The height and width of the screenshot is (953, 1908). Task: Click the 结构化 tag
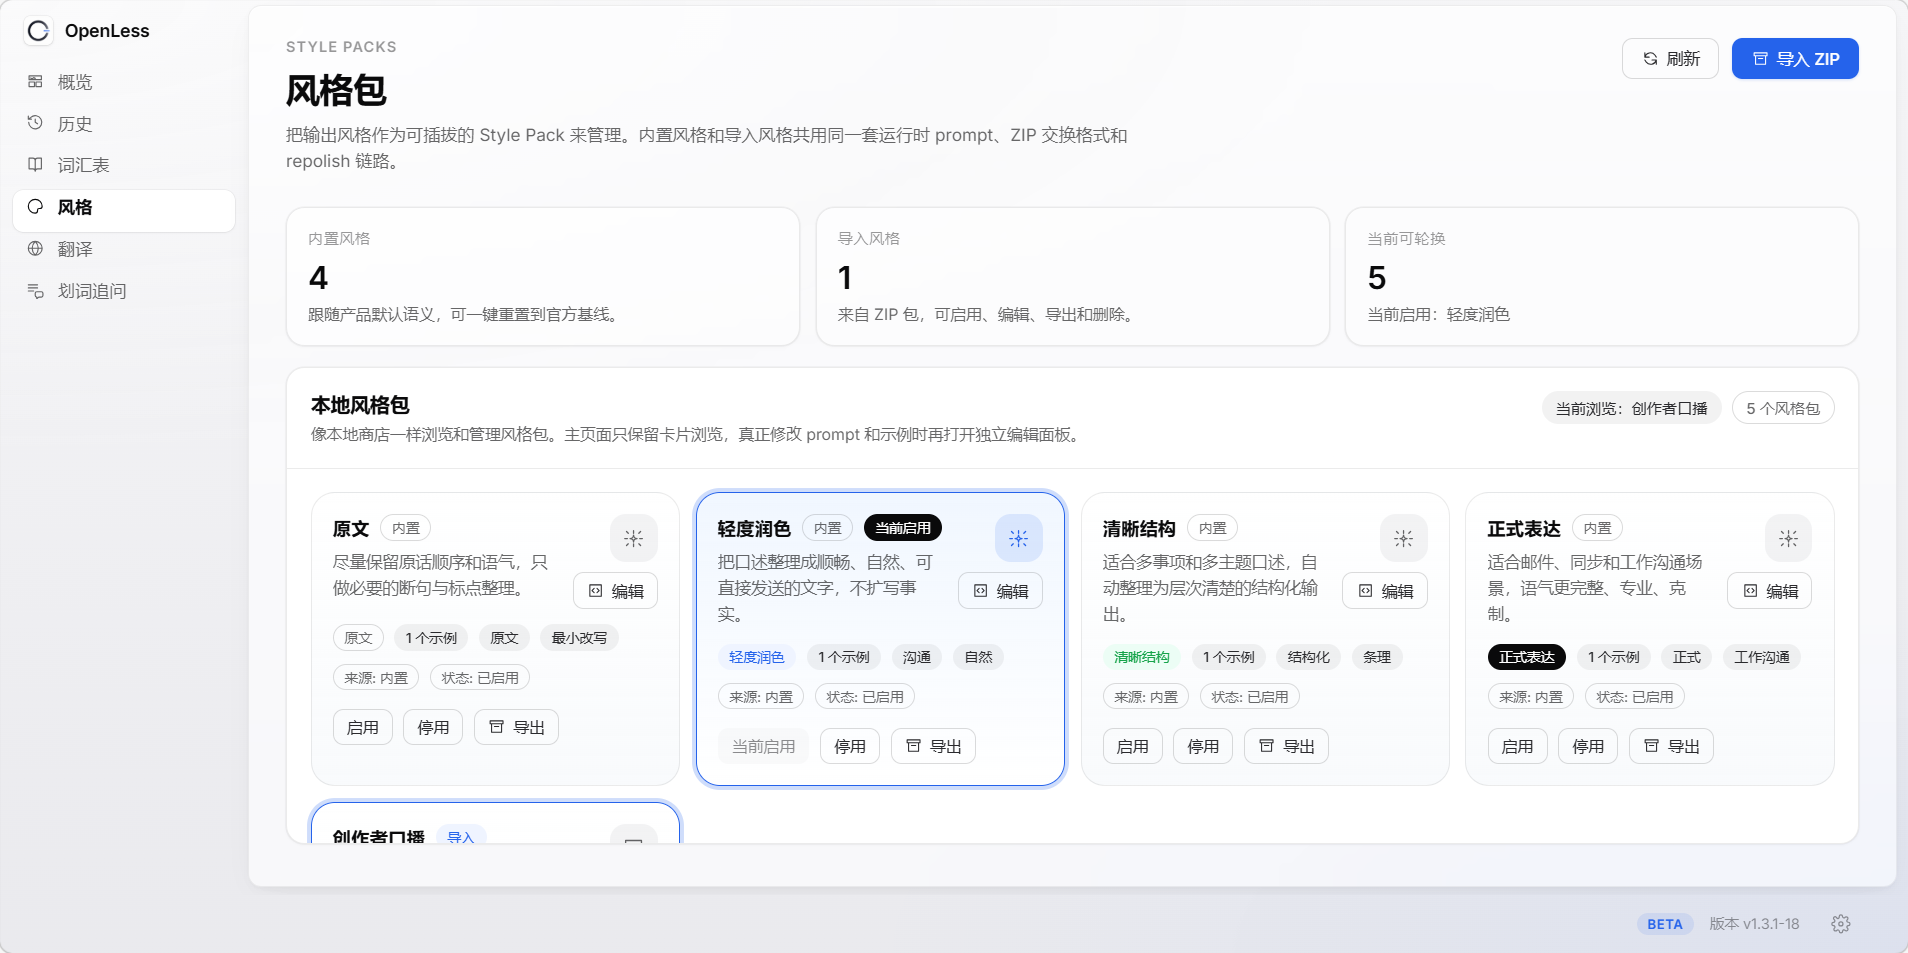pyautogui.click(x=1309, y=657)
